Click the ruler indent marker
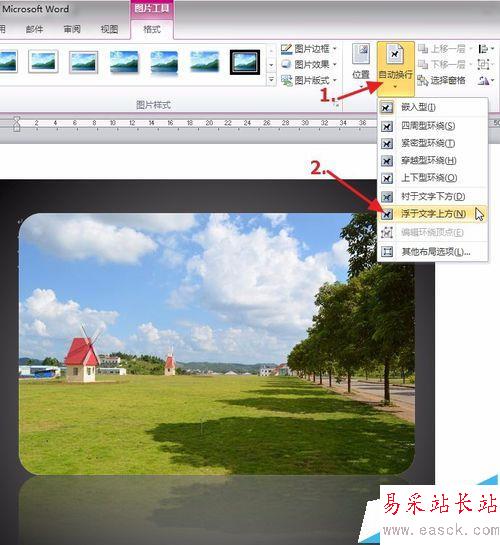This screenshot has width=500, height=545. (x=16, y=124)
